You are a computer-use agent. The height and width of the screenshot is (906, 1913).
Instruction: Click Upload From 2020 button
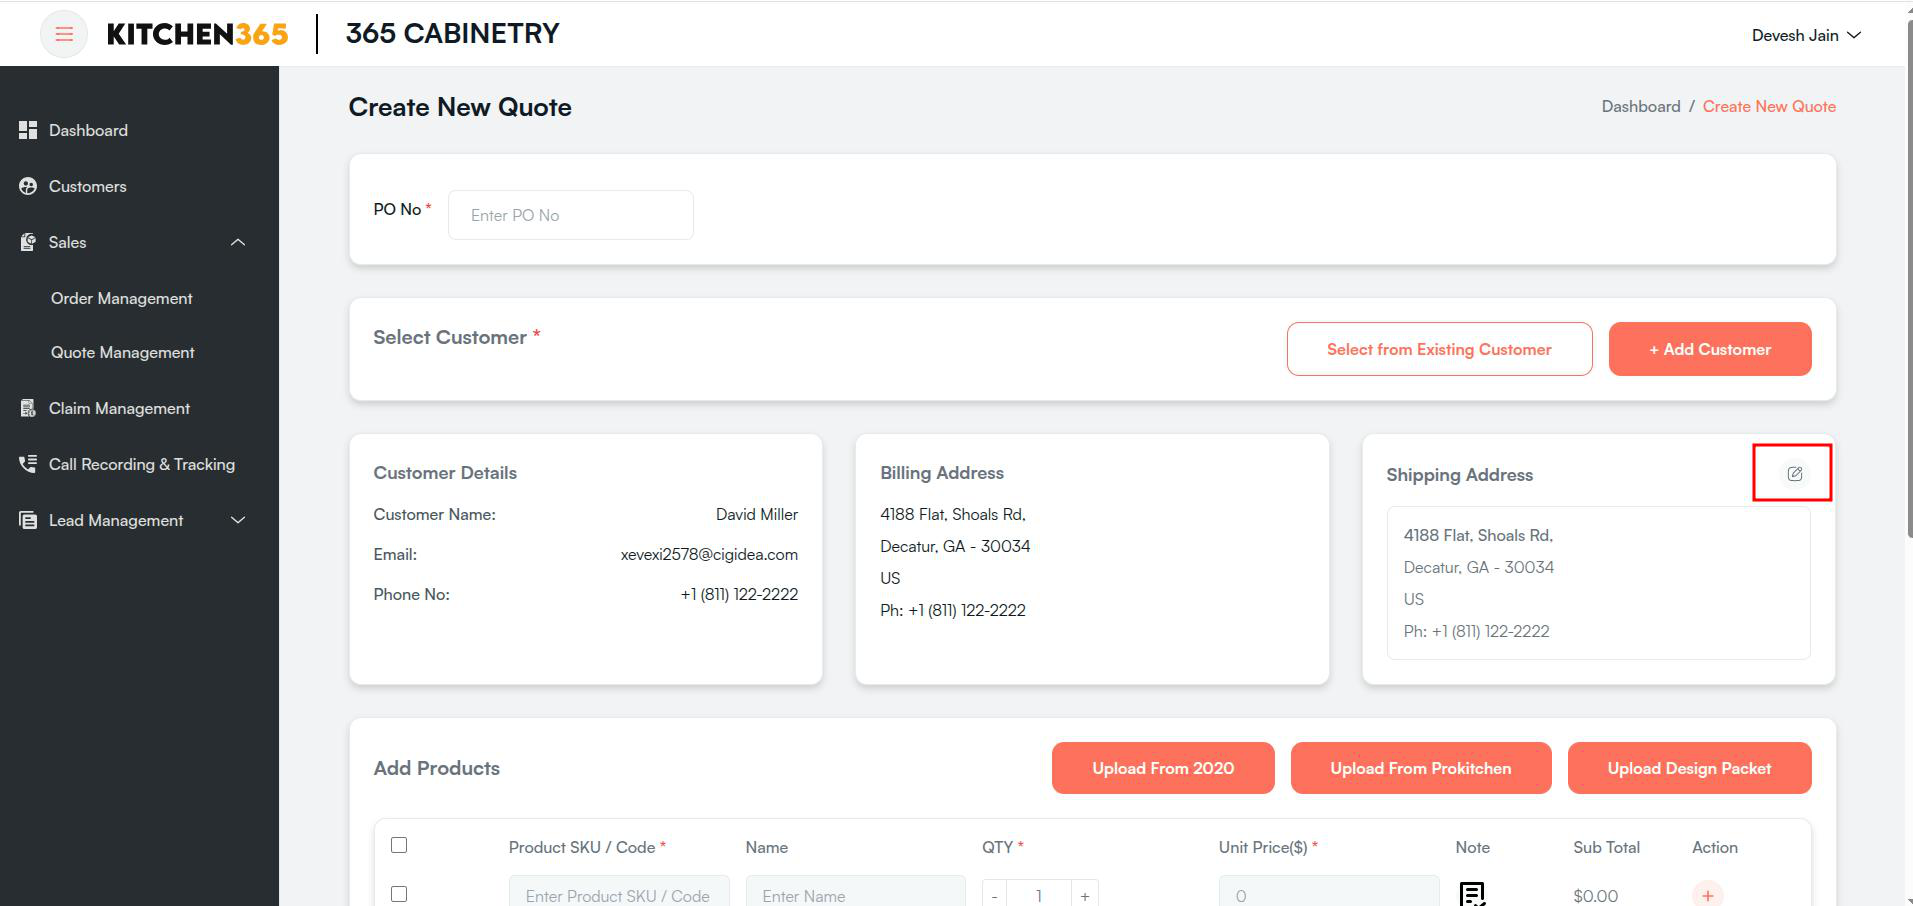[1163, 768]
